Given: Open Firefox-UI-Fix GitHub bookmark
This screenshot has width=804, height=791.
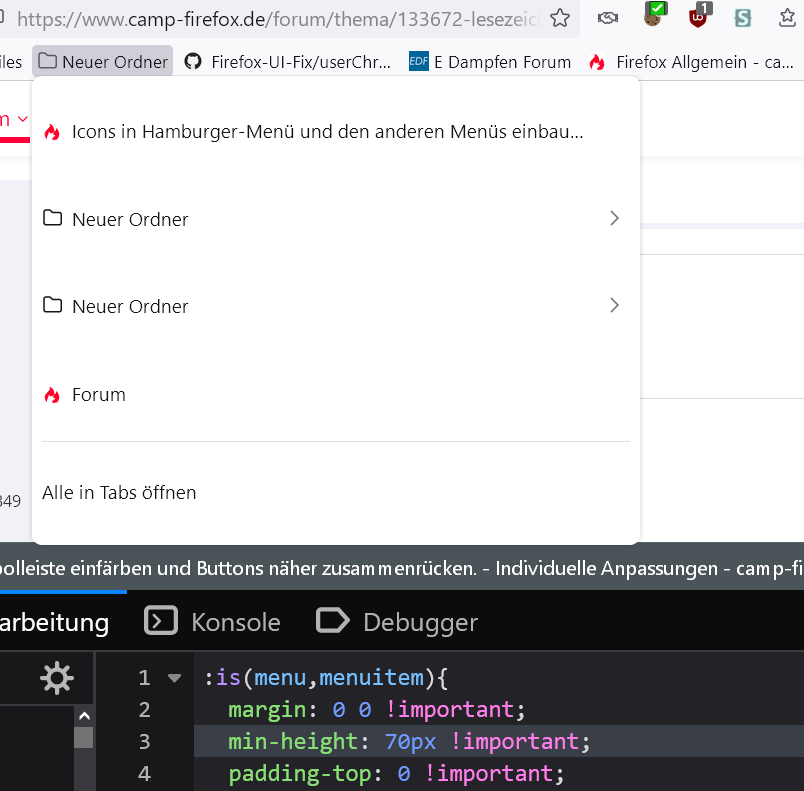Looking at the screenshot, I should pyautogui.click(x=288, y=62).
